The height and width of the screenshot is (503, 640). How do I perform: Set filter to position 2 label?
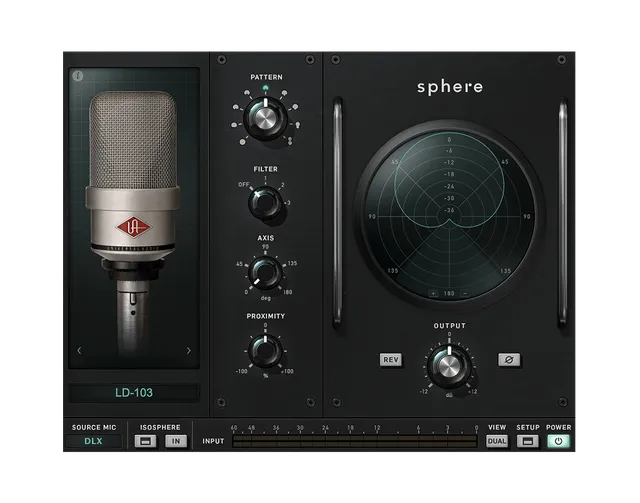pos(282,185)
